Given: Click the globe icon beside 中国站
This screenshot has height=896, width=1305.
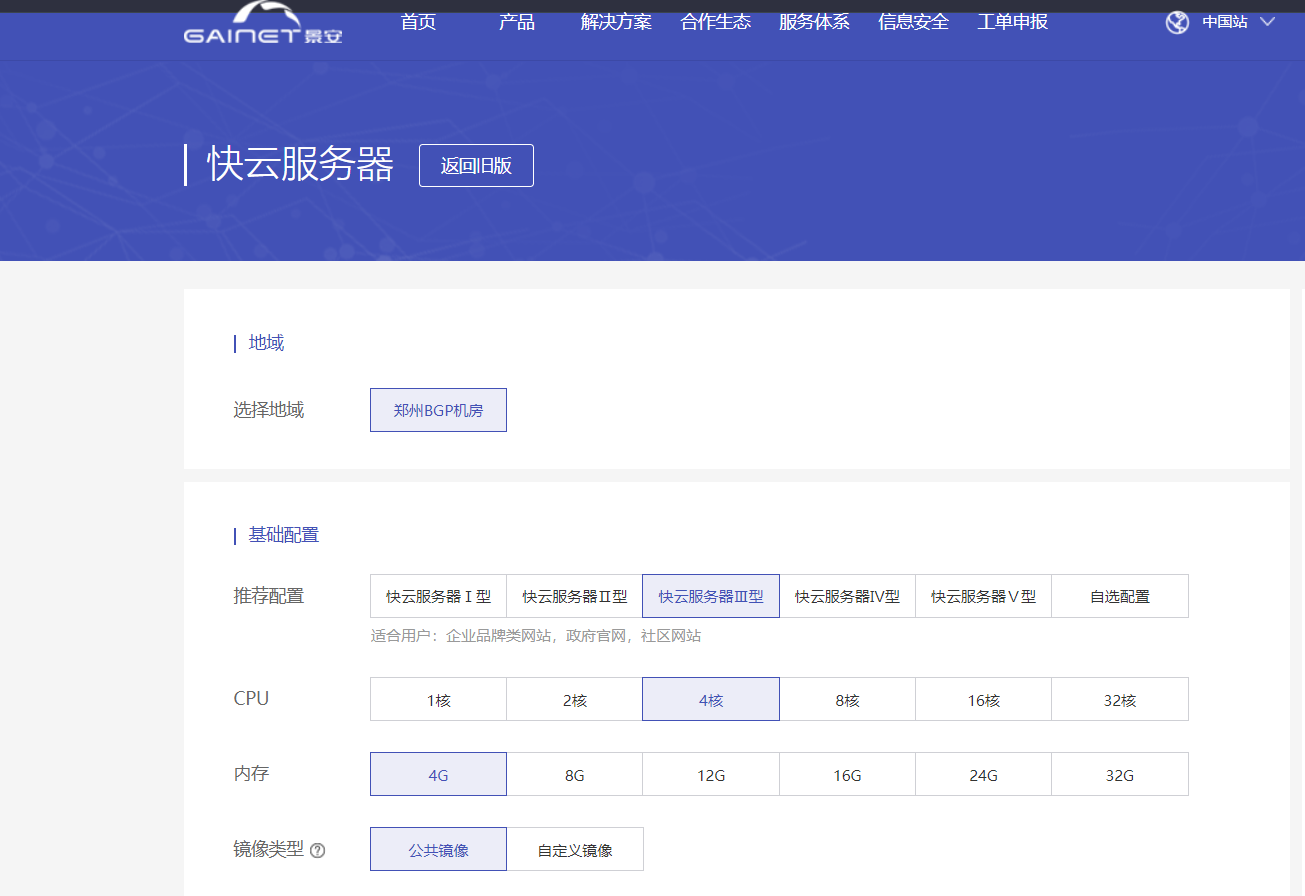Looking at the screenshot, I should click(x=1177, y=22).
